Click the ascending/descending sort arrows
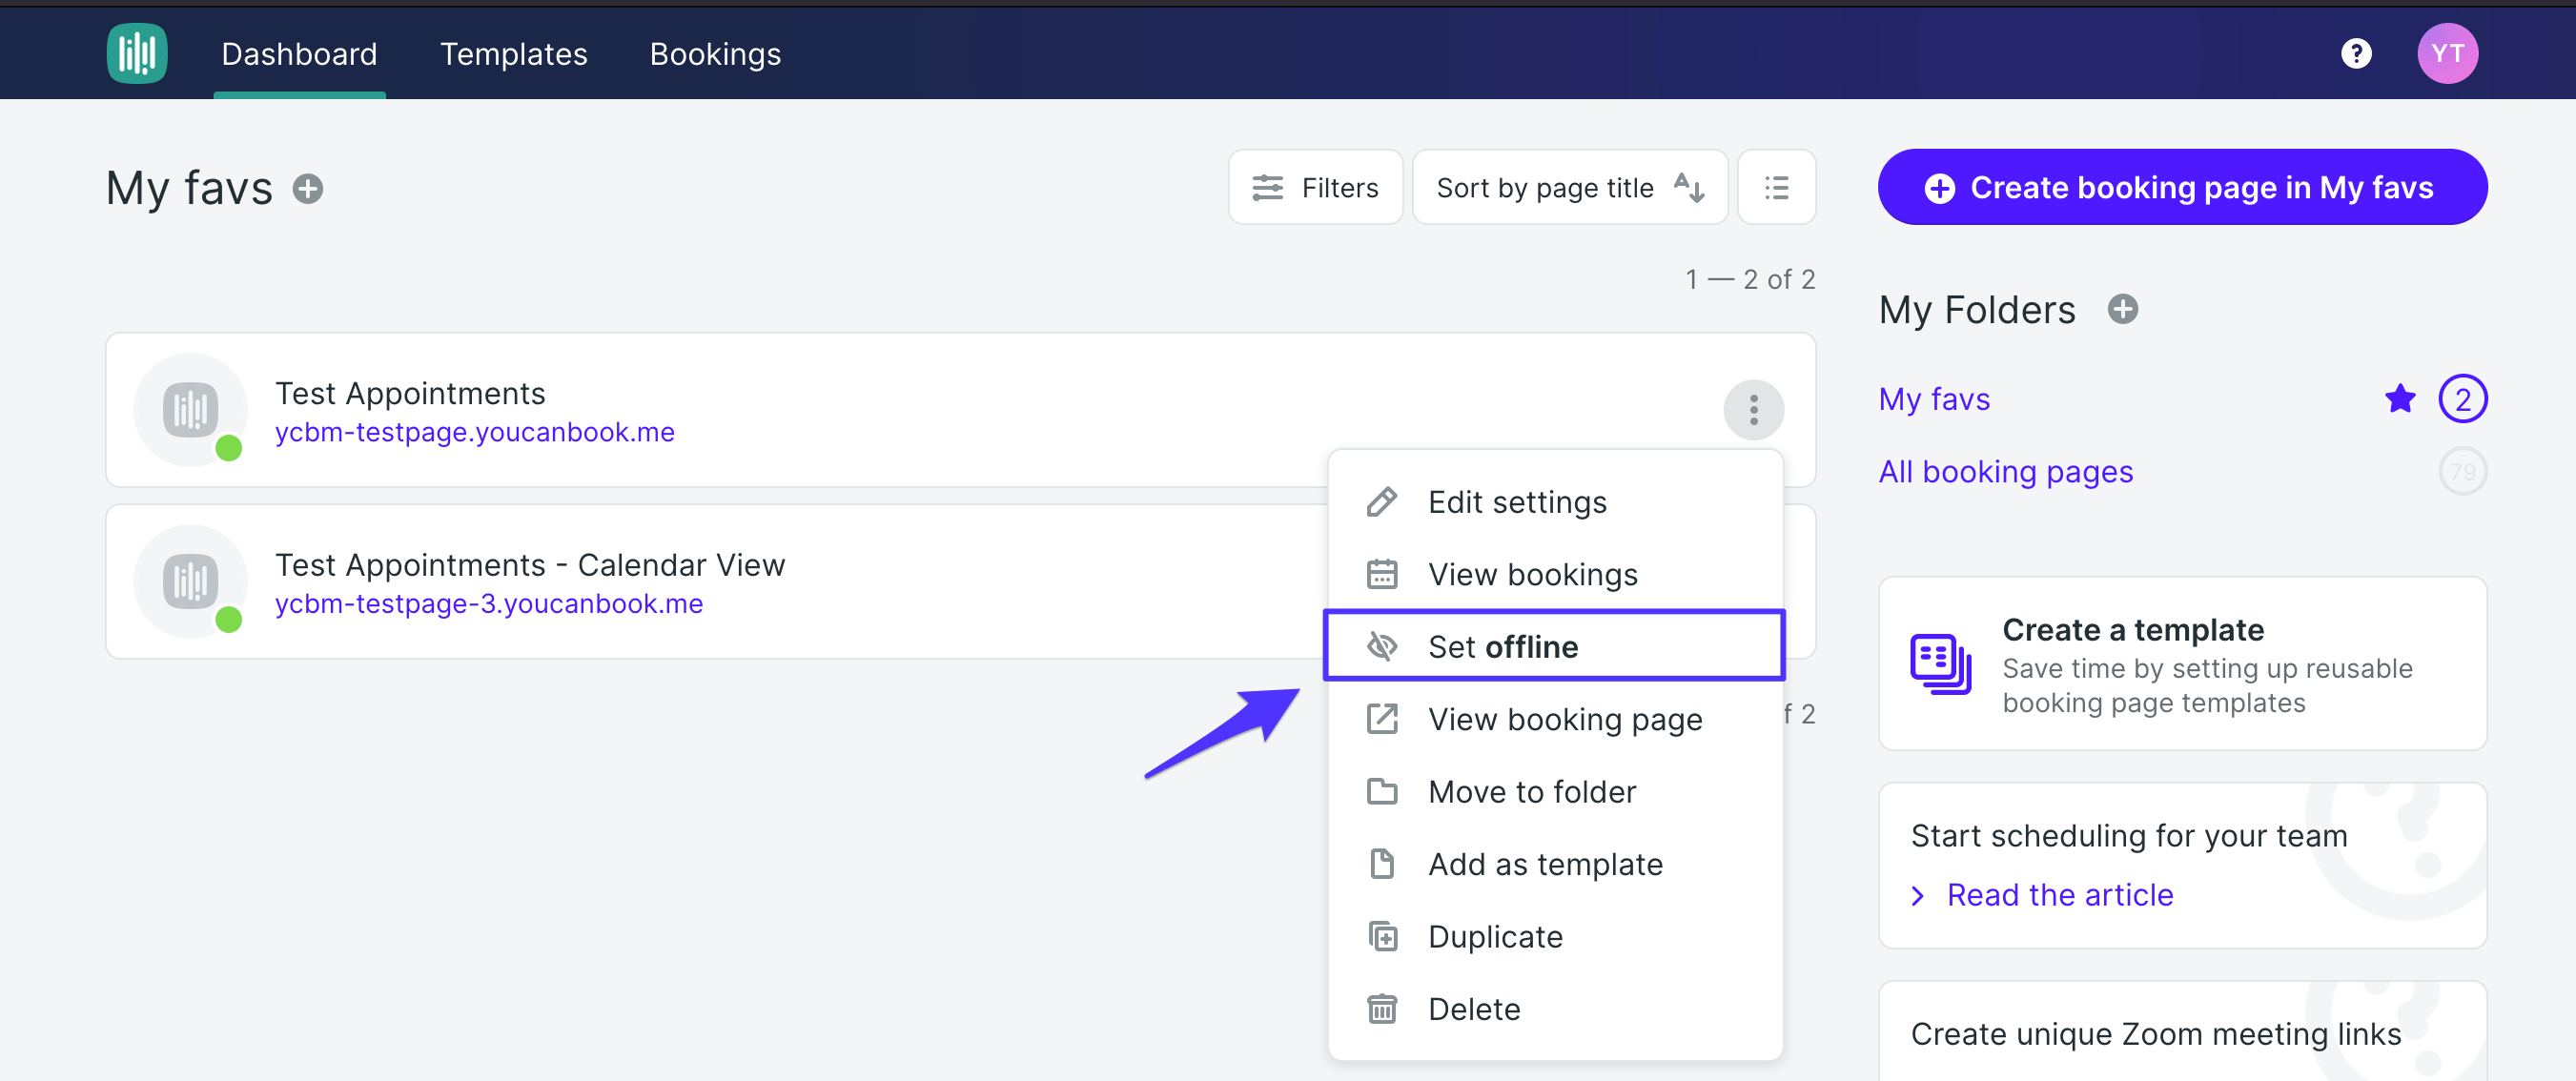This screenshot has width=2576, height=1081. (x=1689, y=187)
